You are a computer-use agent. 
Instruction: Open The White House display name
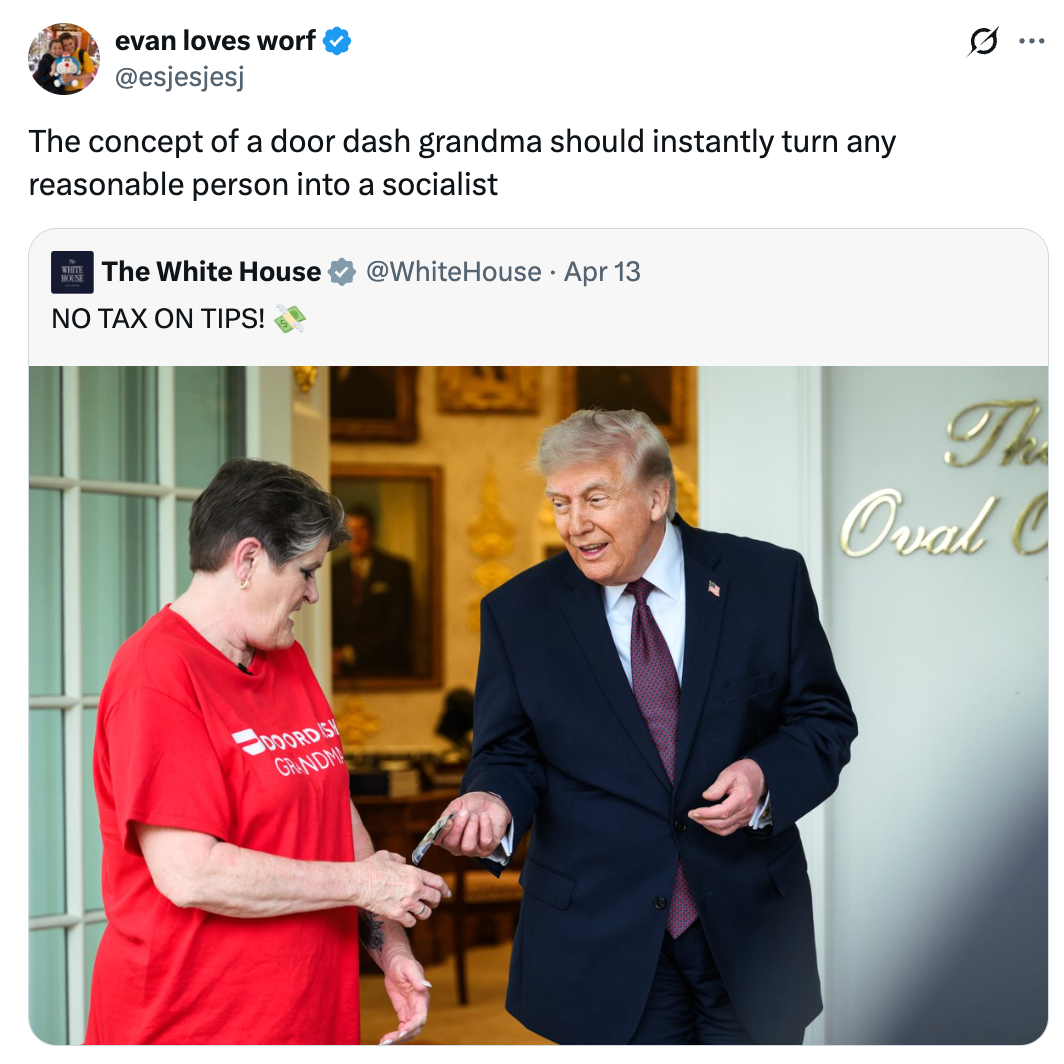211,271
